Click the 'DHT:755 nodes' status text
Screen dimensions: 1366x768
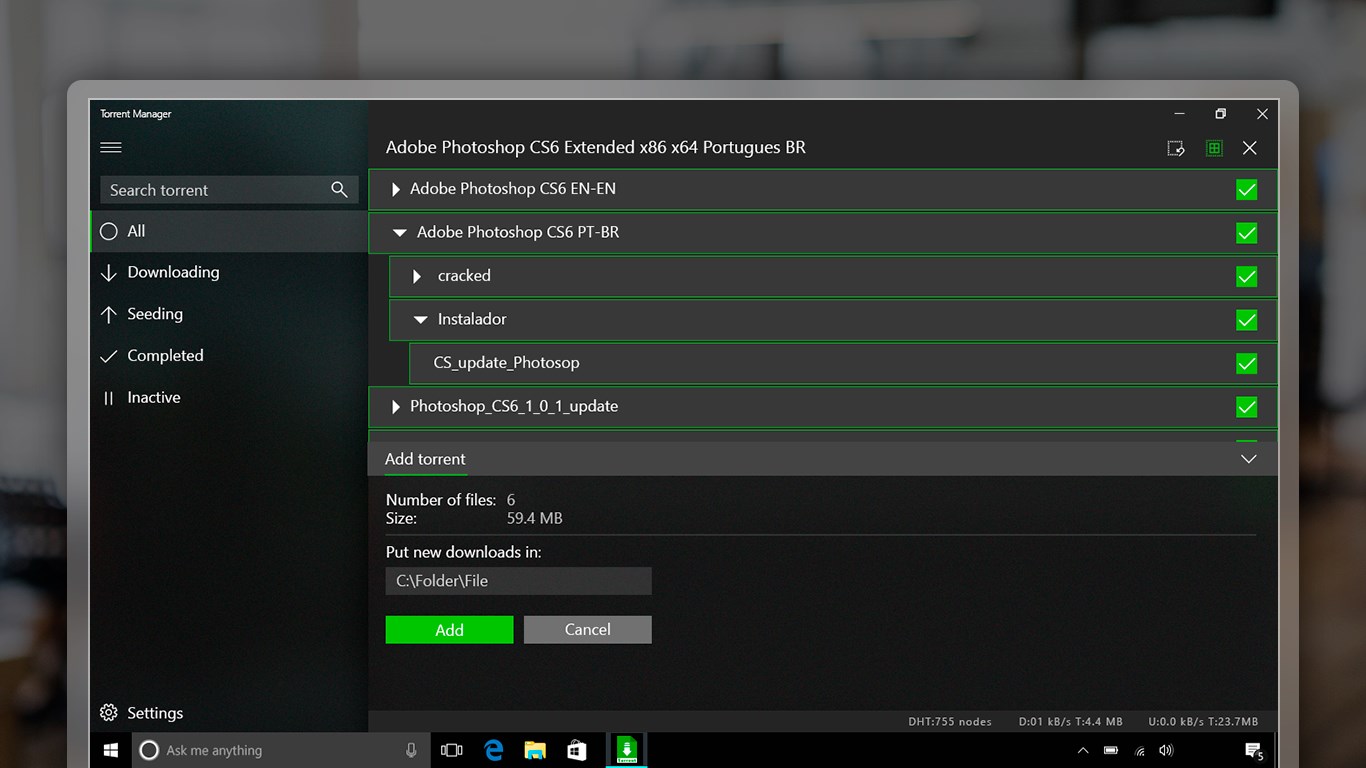(x=950, y=722)
